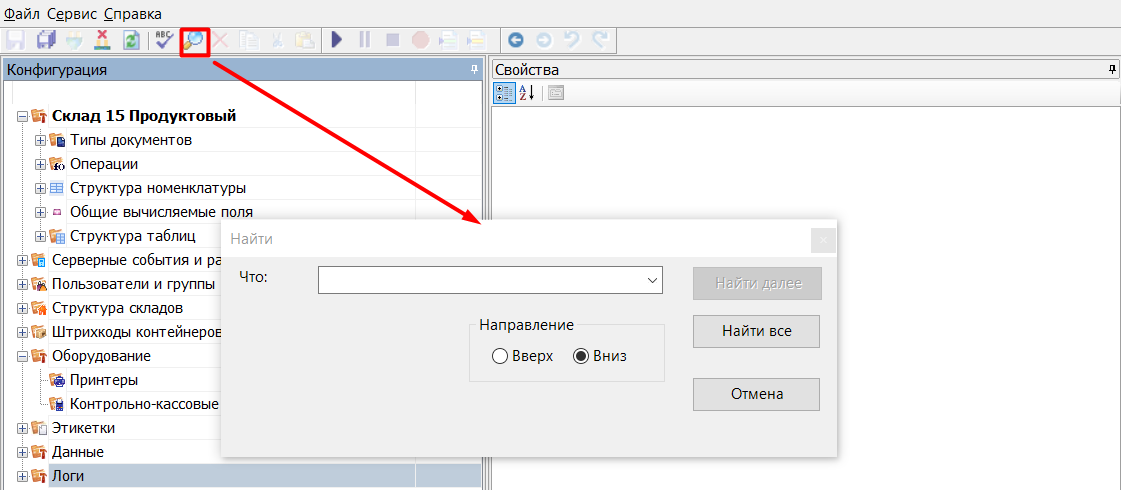Select the Серверные события tree row

(137, 260)
